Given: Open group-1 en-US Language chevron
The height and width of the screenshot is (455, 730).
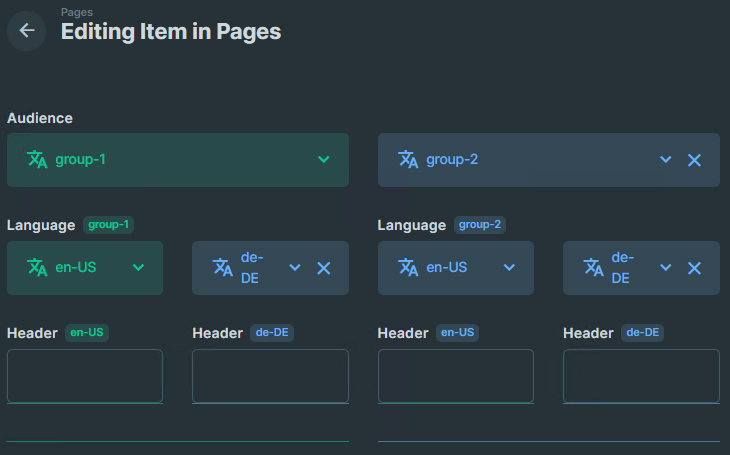Looking at the screenshot, I should click(138, 267).
